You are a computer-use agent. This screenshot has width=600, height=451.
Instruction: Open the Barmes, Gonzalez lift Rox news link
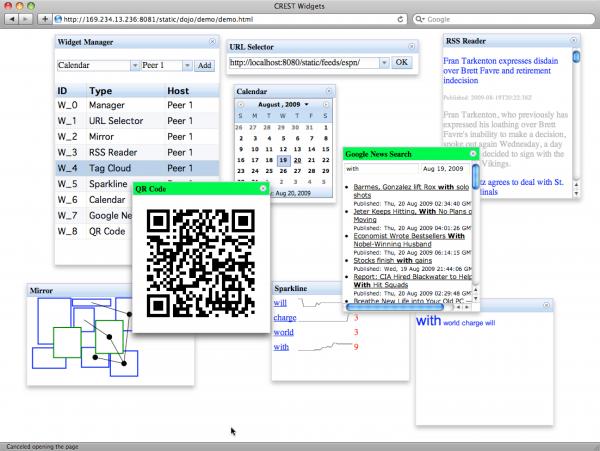[411, 191]
